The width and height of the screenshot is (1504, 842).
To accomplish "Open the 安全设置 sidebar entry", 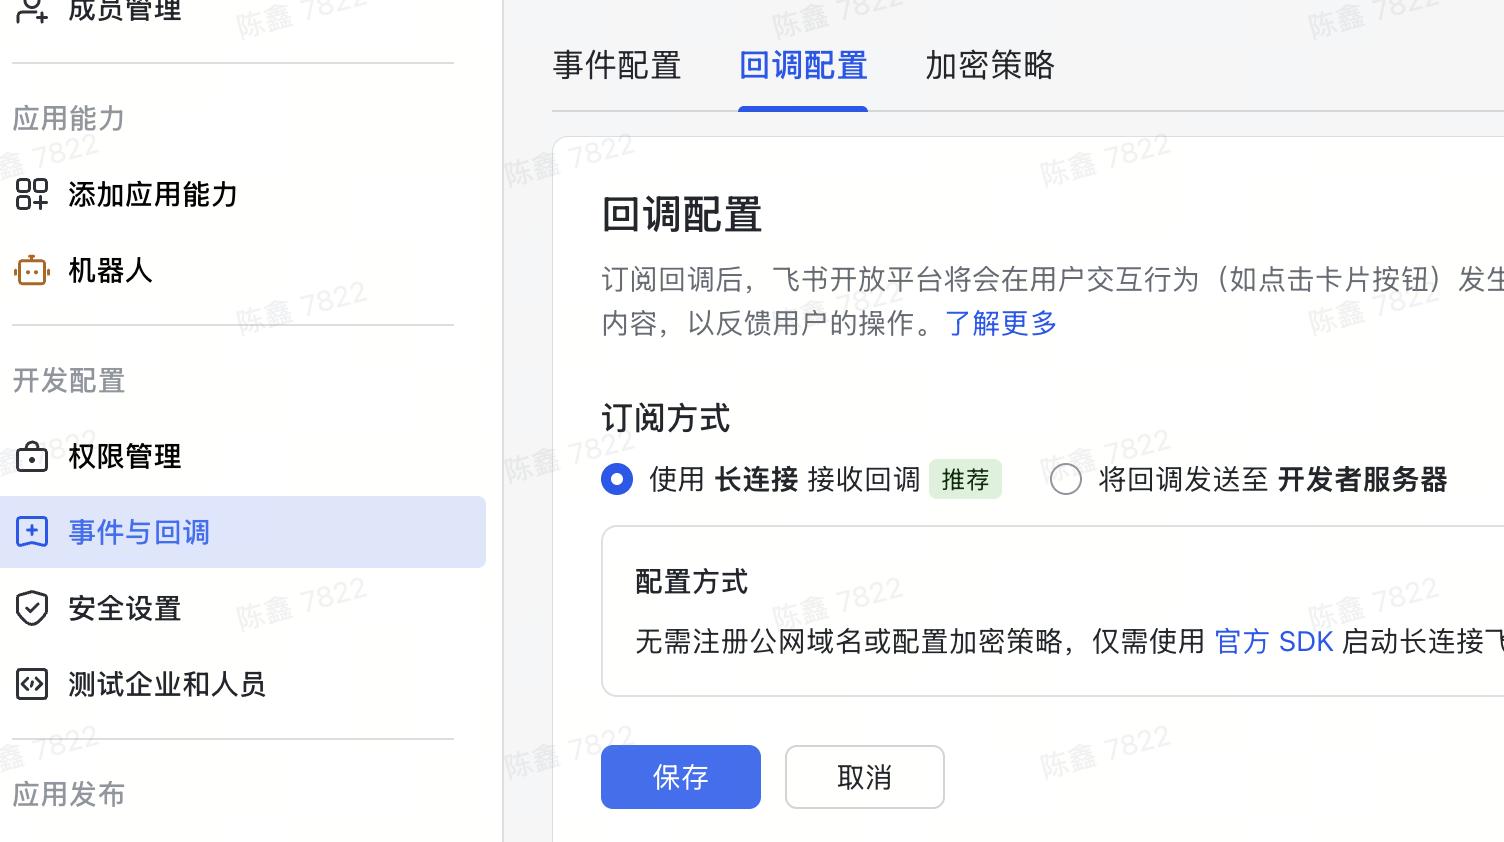I will click(123, 608).
